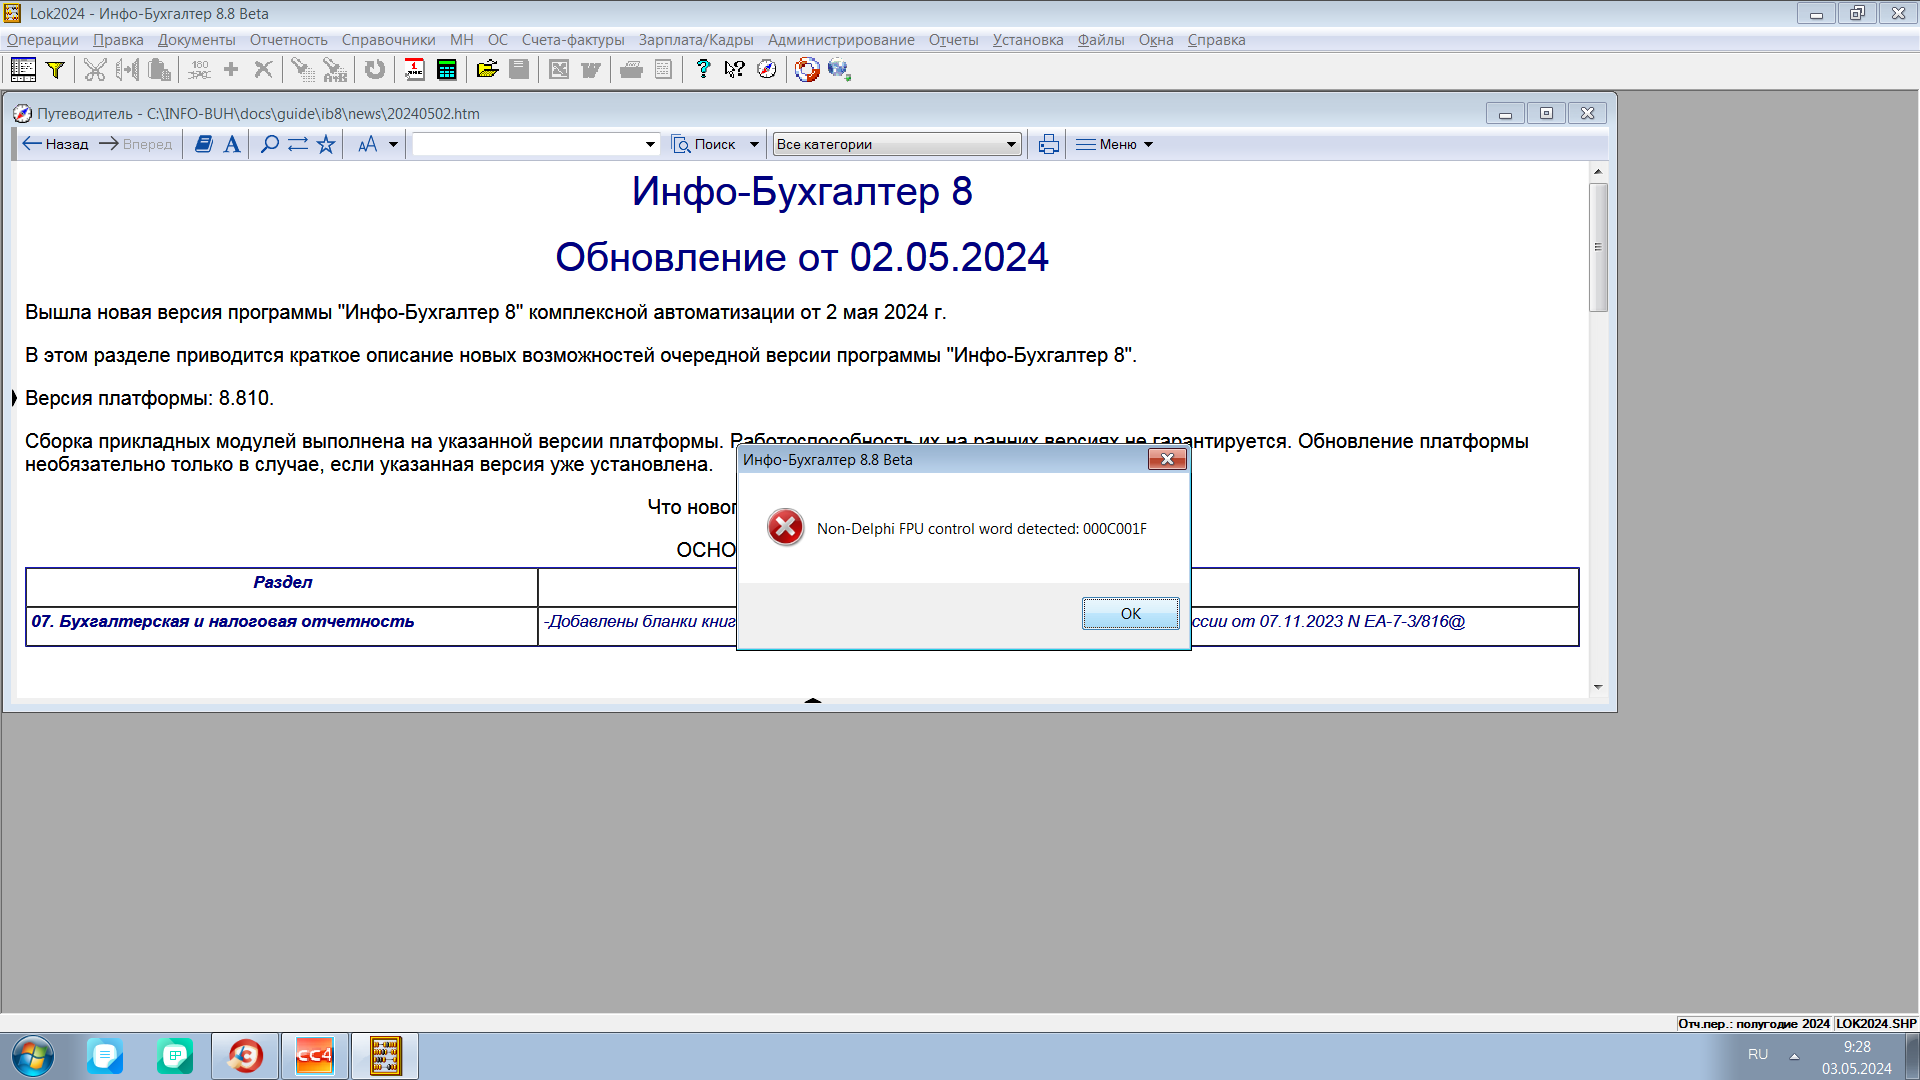Click inside the guide search input field
1920x1080 pixels.
pos(527,144)
